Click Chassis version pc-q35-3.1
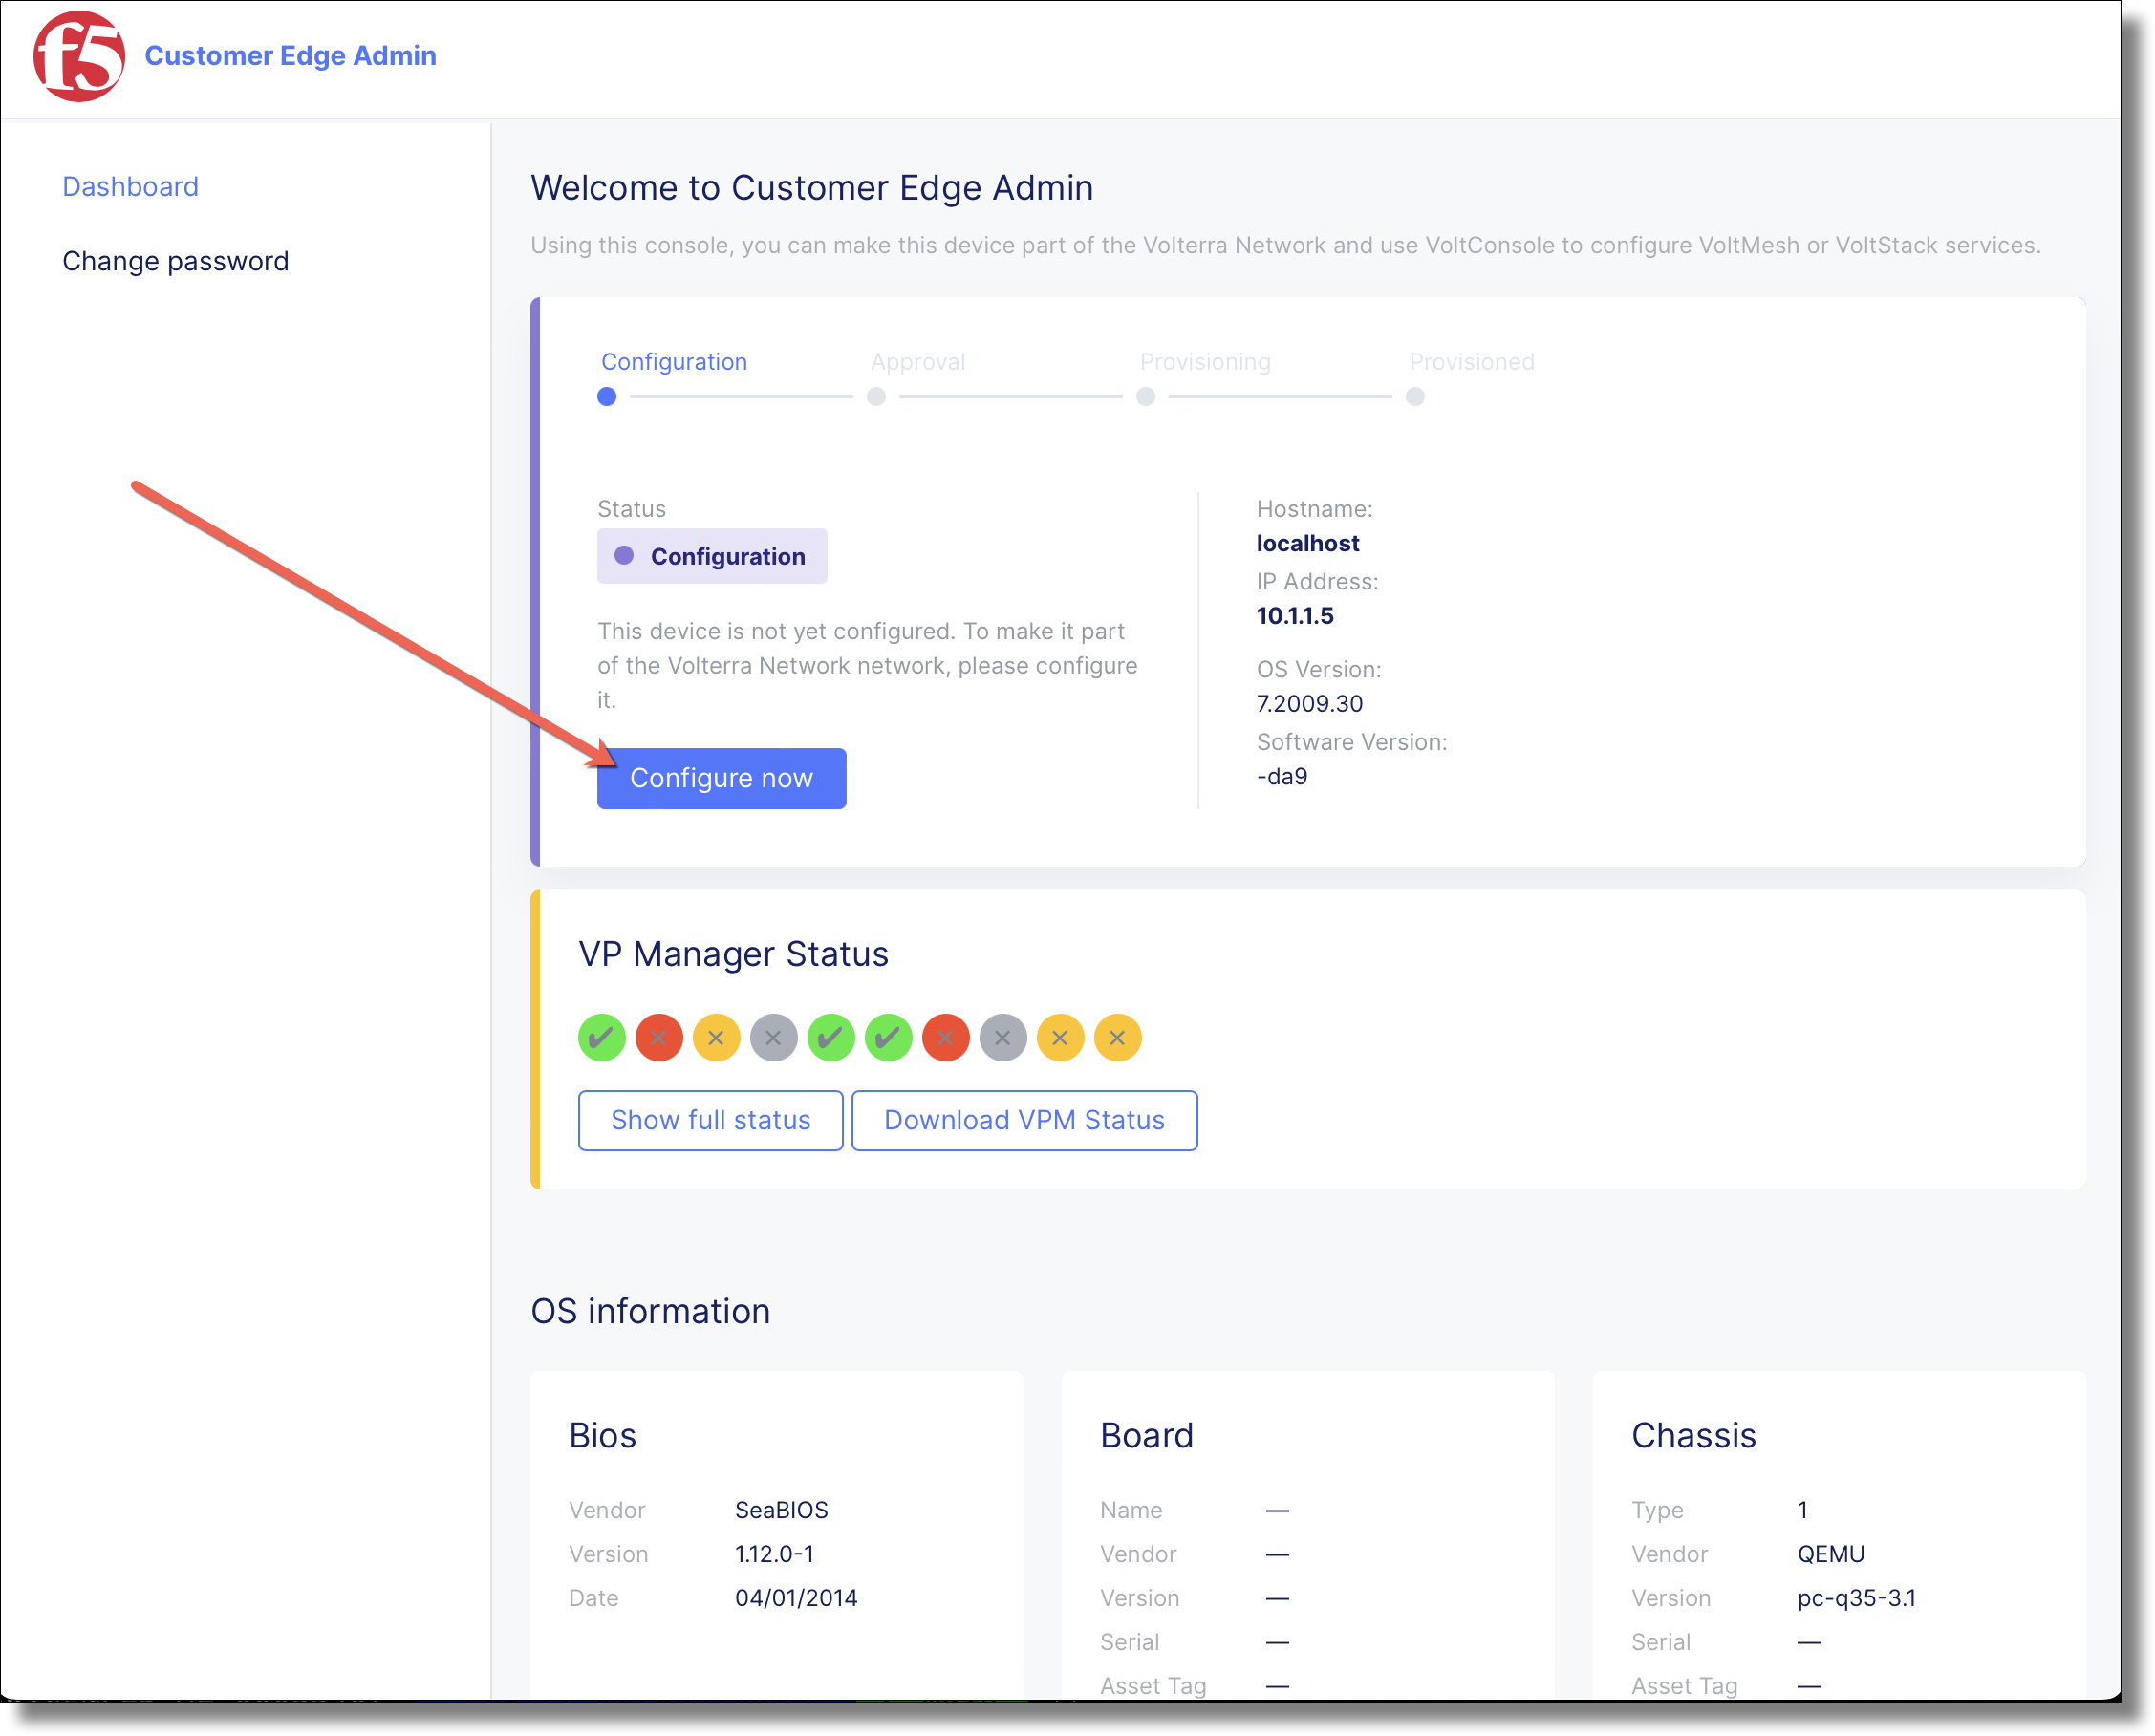 point(1857,1598)
